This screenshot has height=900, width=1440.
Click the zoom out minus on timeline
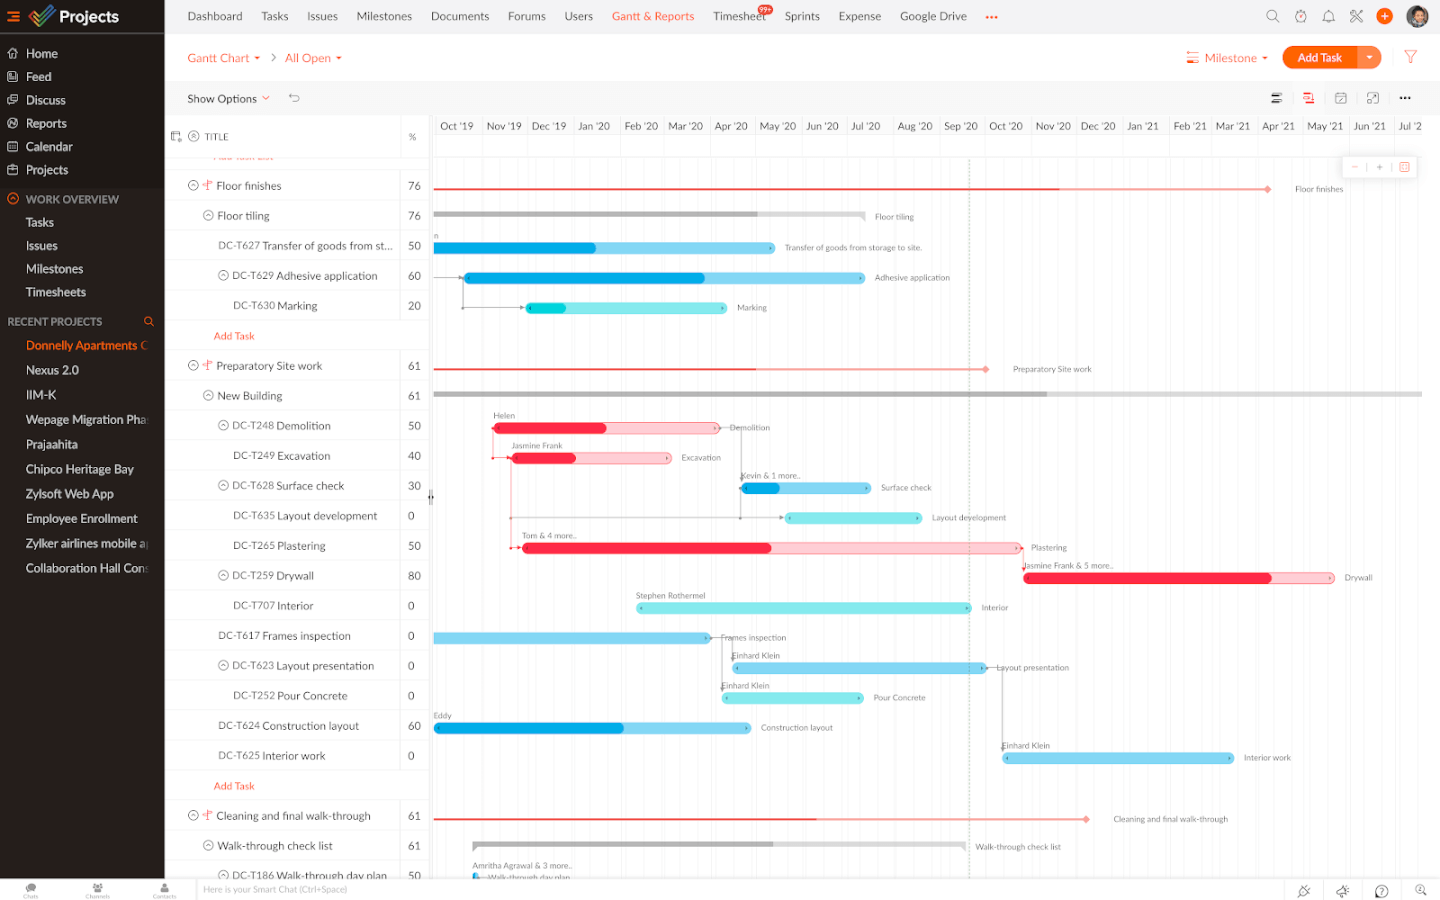coord(1354,167)
